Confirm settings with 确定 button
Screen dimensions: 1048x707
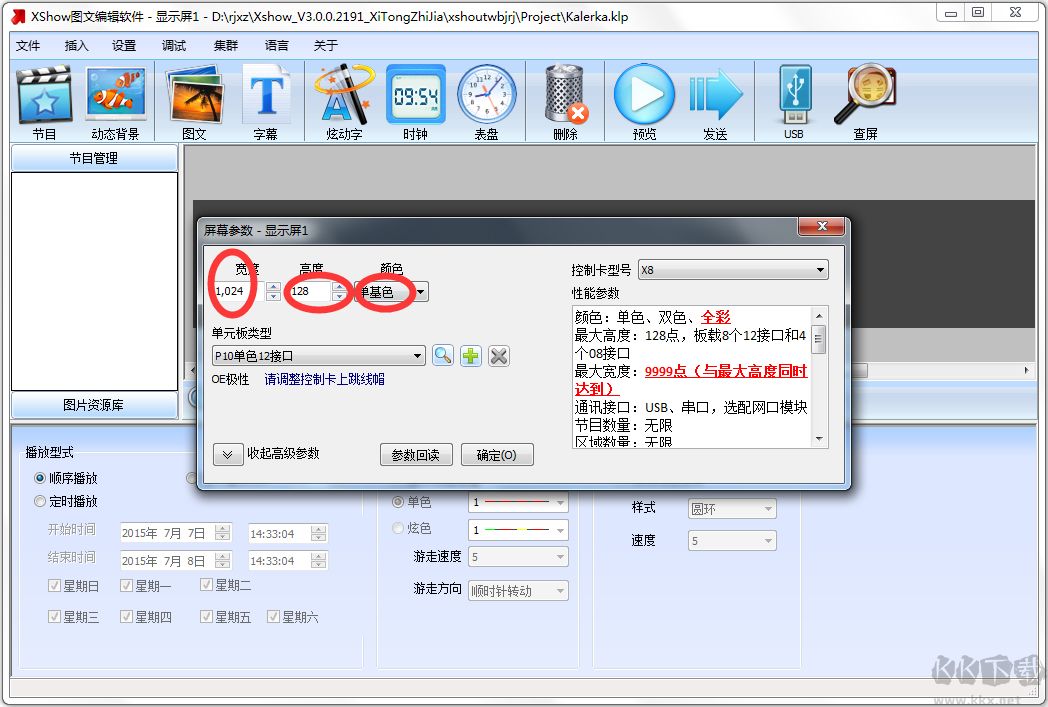[497, 454]
